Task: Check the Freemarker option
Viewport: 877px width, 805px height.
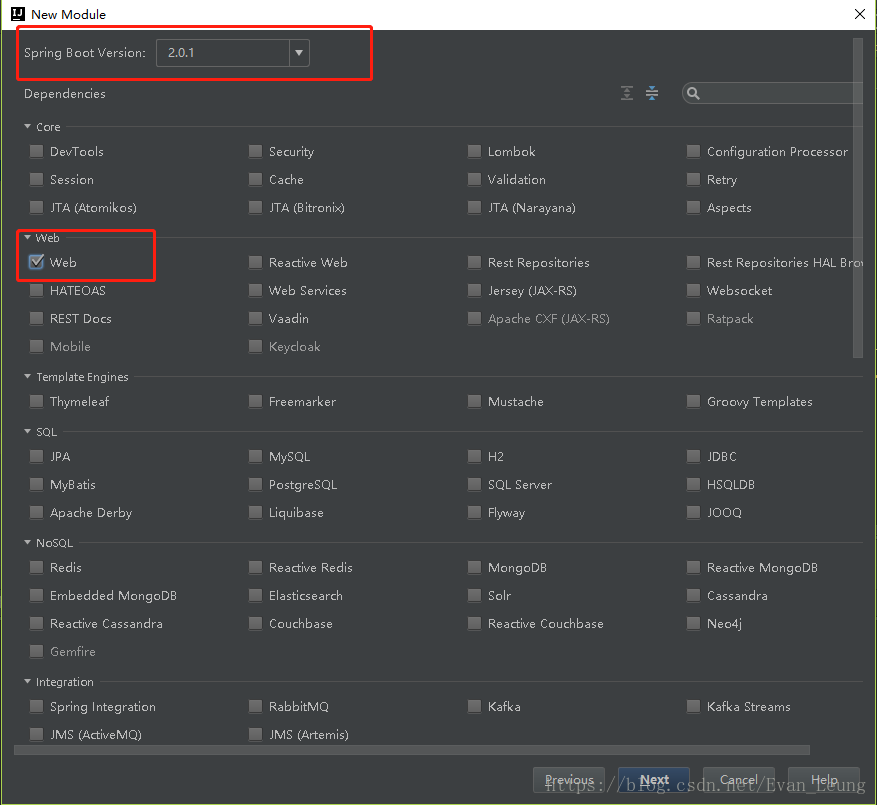Action: click(x=256, y=402)
